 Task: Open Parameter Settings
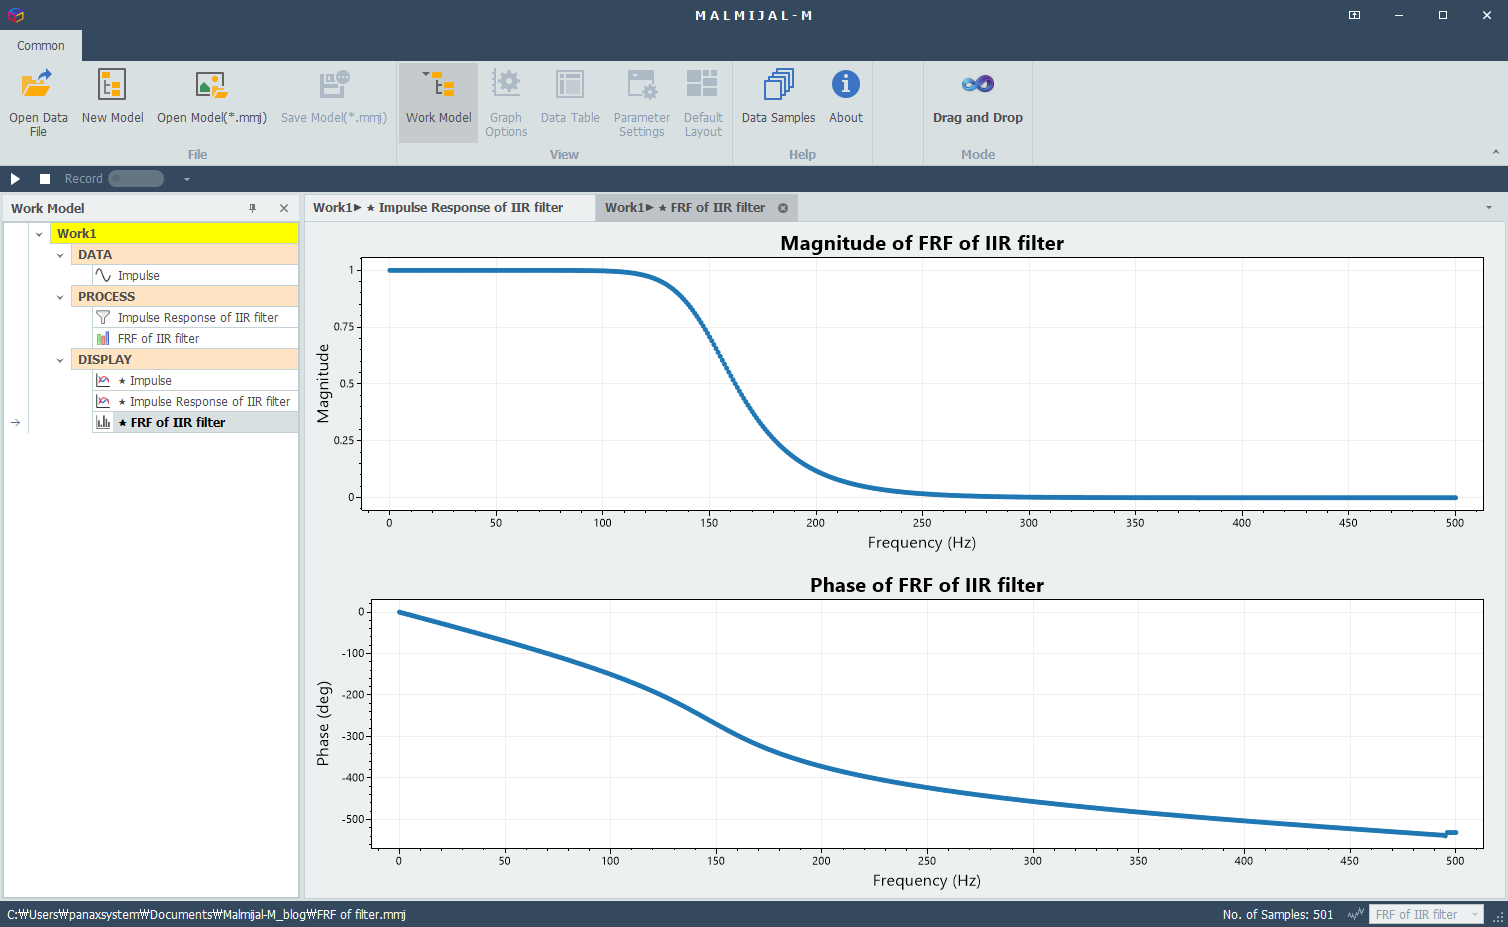point(641,102)
